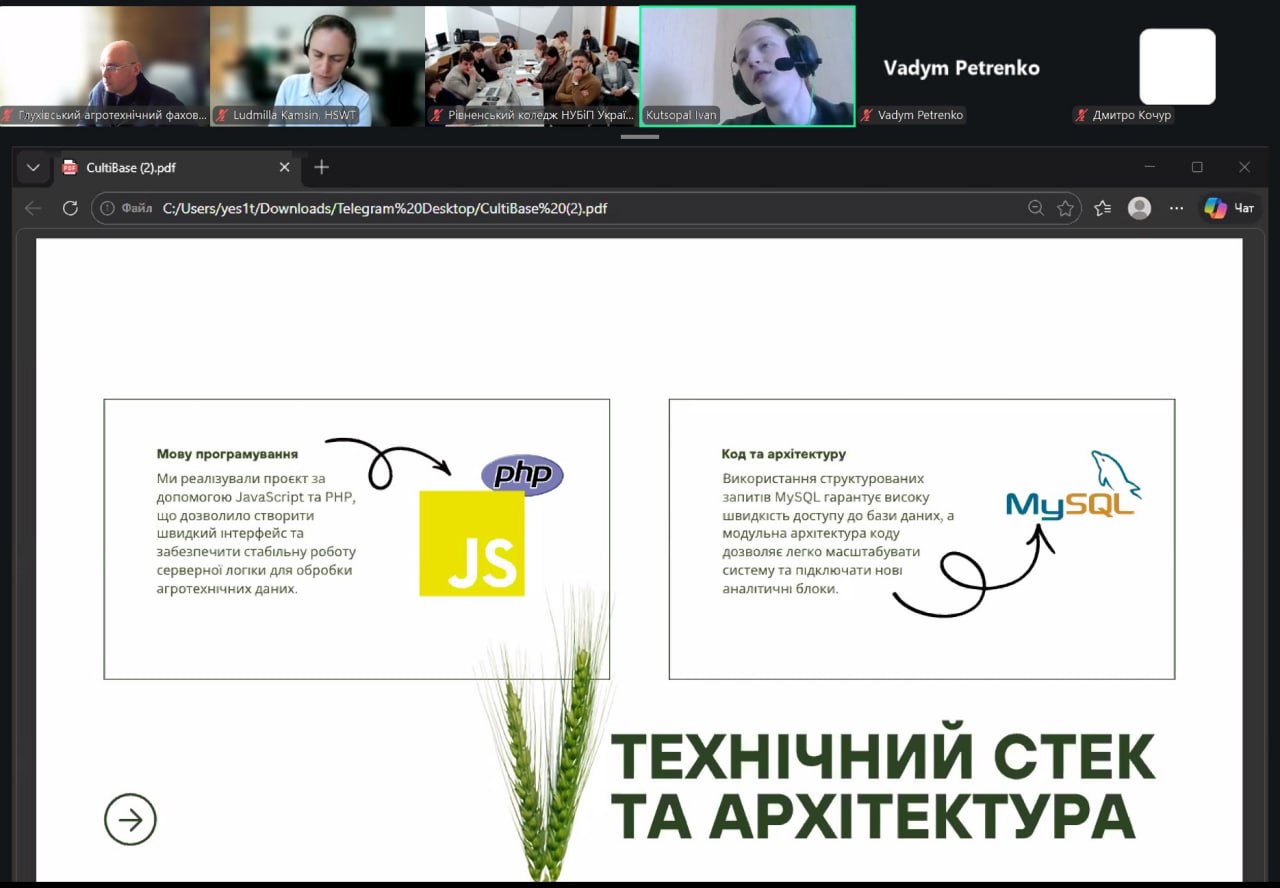Image resolution: width=1280 pixels, height=888 pixels.
Task: Click muted mic icon for Рівненський коледж
Action: point(437,115)
